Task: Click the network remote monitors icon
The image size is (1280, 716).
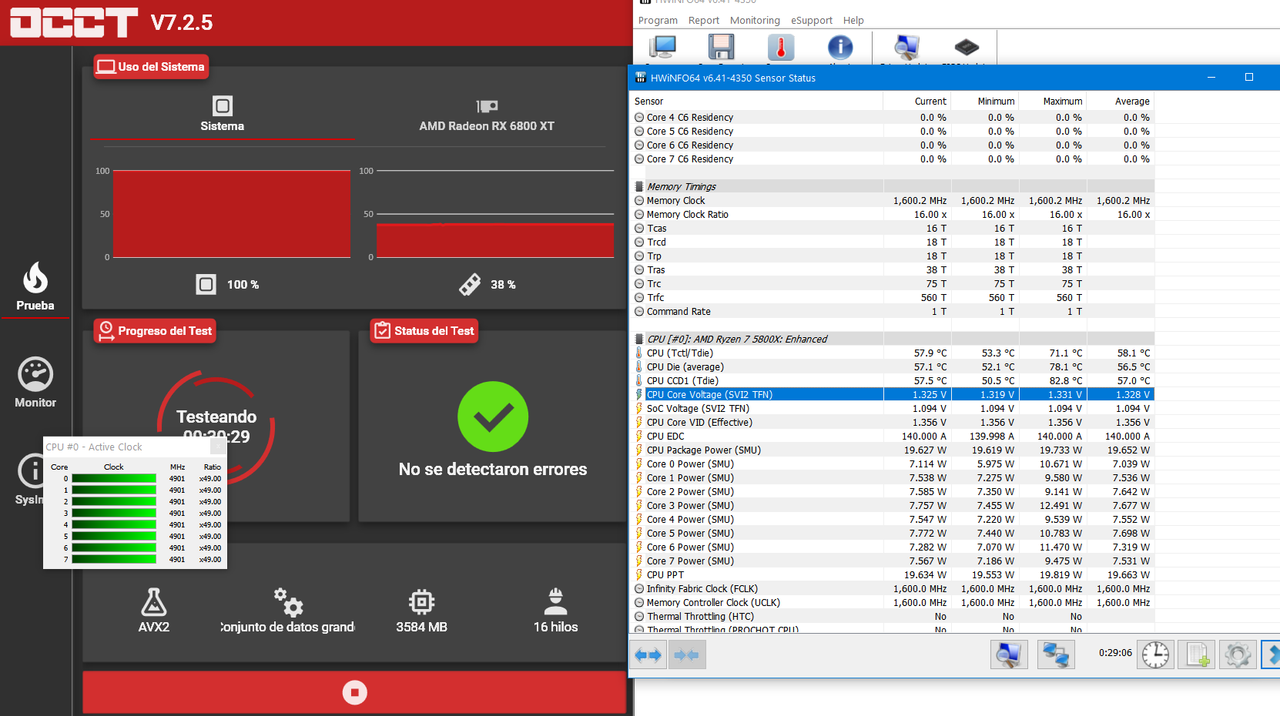Action: pyautogui.click(x=1055, y=655)
